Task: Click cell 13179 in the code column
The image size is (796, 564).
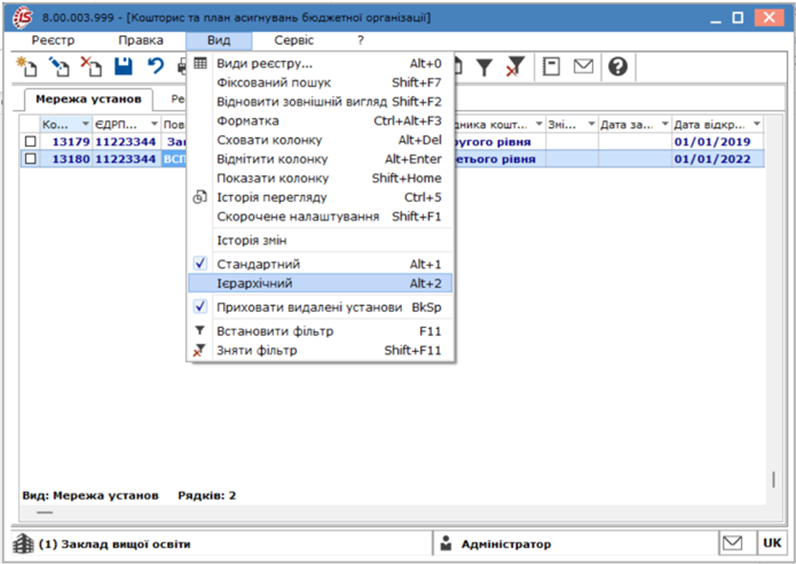Action: tap(67, 142)
